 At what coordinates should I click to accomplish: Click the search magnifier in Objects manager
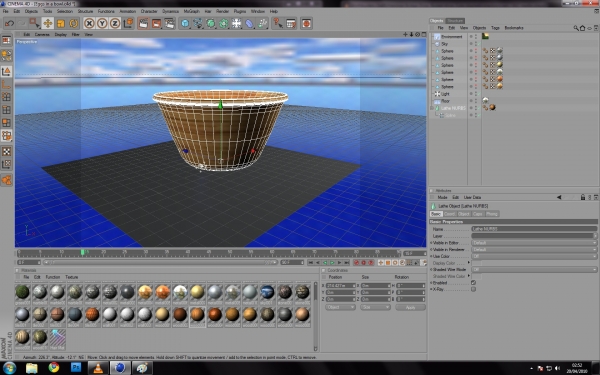(576, 28)
